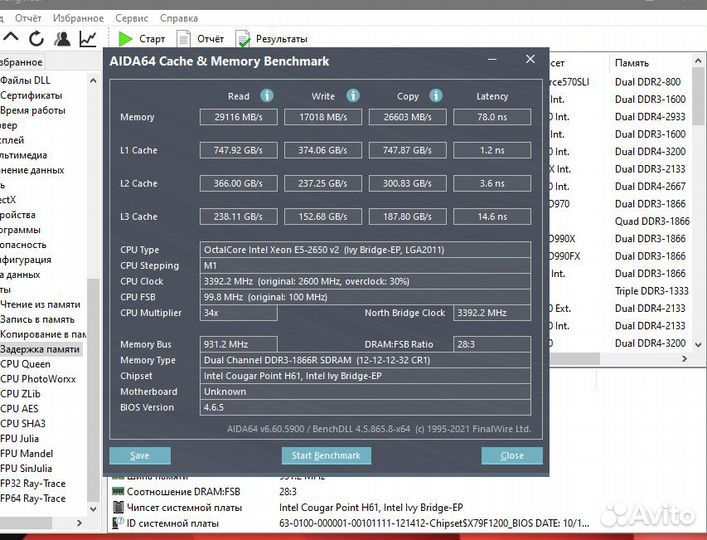Select FP64 Ray-Trace benchmark
The width and height of the screenshot is (707, 540).
[33, 498]
